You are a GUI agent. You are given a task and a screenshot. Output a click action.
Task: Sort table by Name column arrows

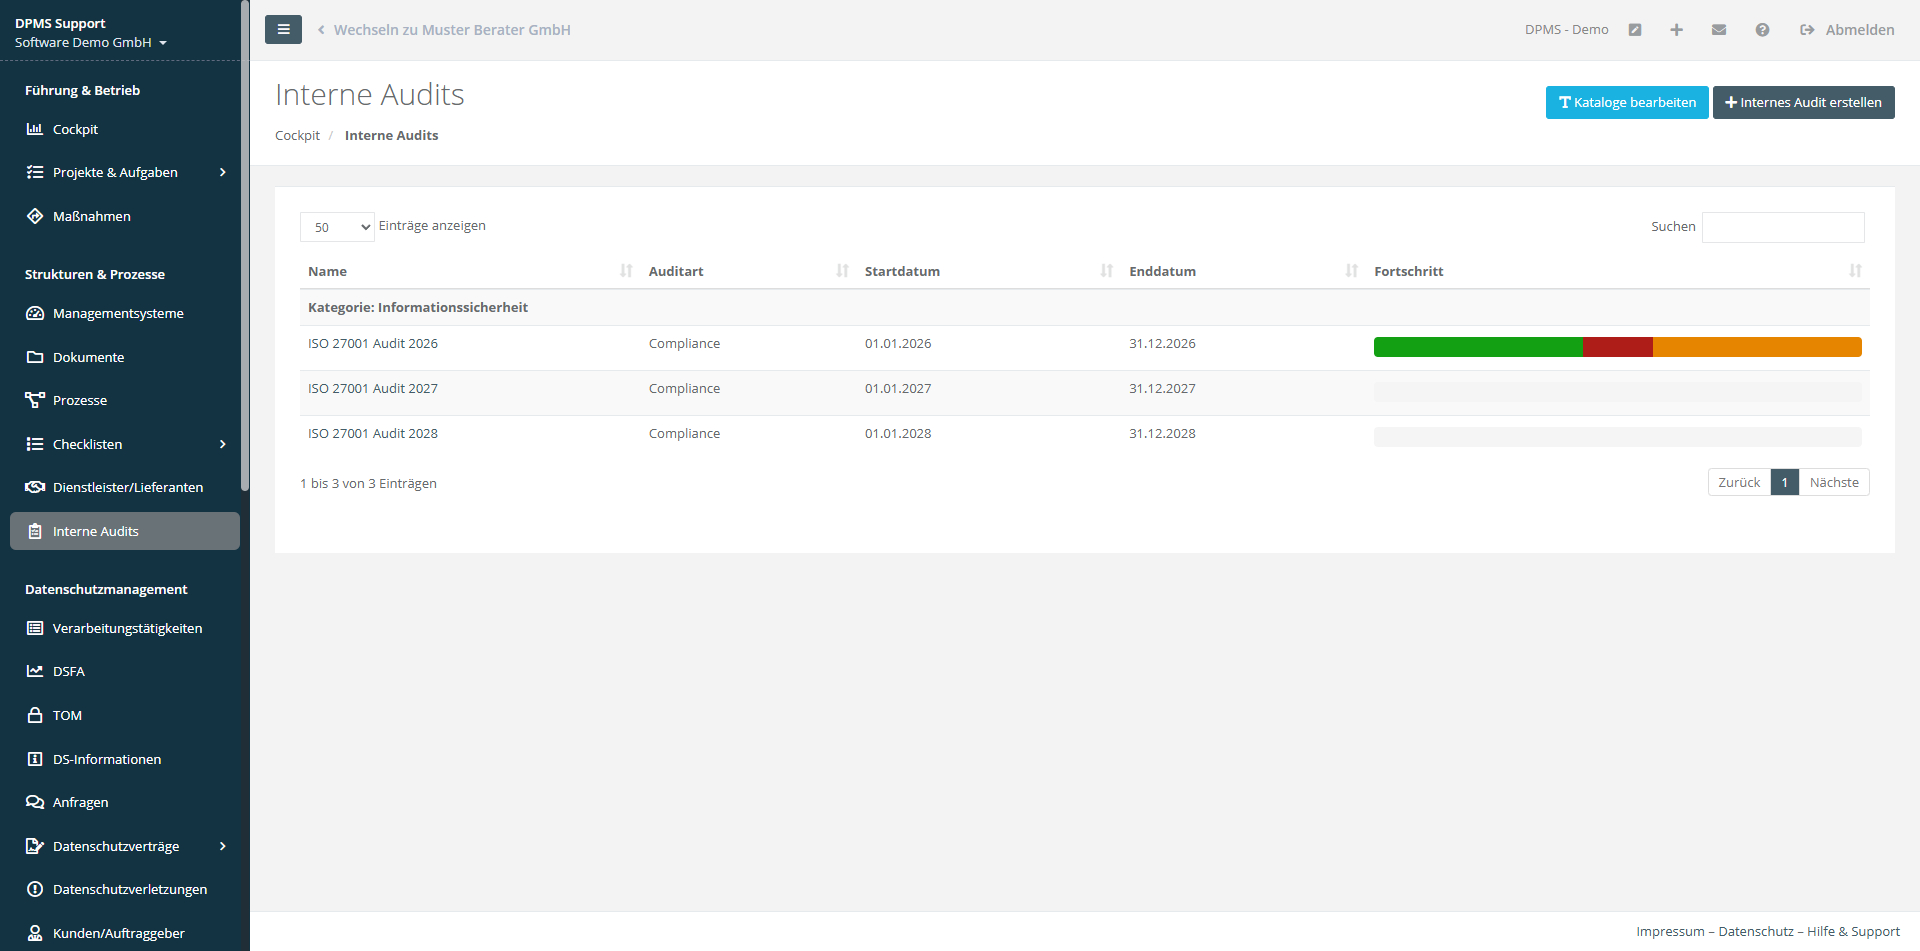626,271
